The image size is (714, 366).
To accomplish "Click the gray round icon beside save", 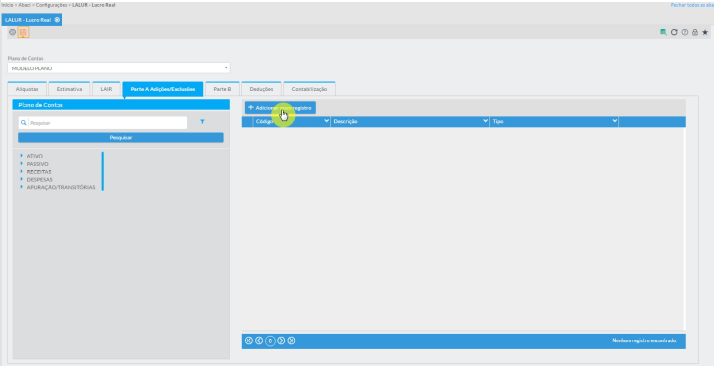I will pos(12,32).
